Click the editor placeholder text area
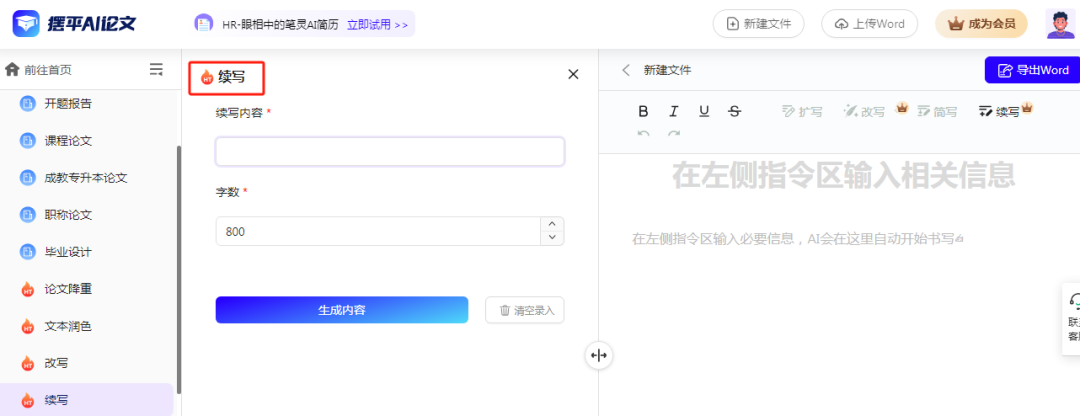Screen dimensions: 1080x416 point(796,239)
